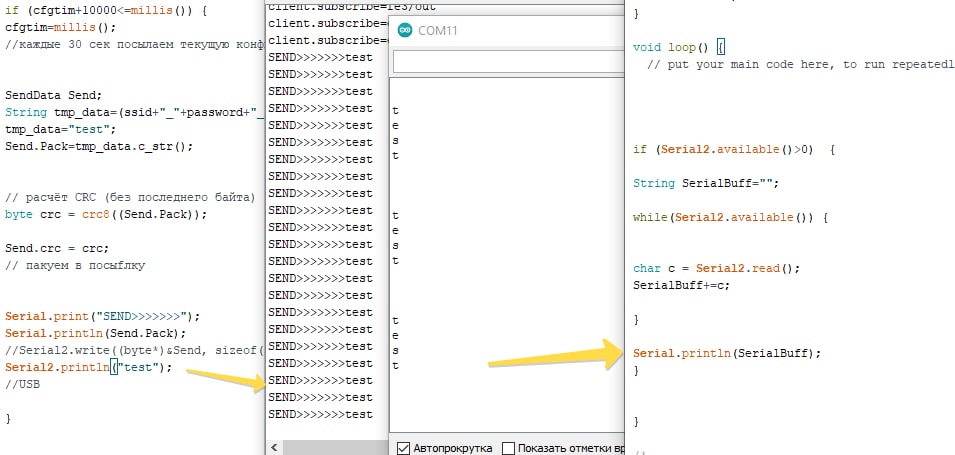Enable the Показать отметки времени checkbox
Image resolution: width=955 pixels, height=455 pixels.
(509, 448)
